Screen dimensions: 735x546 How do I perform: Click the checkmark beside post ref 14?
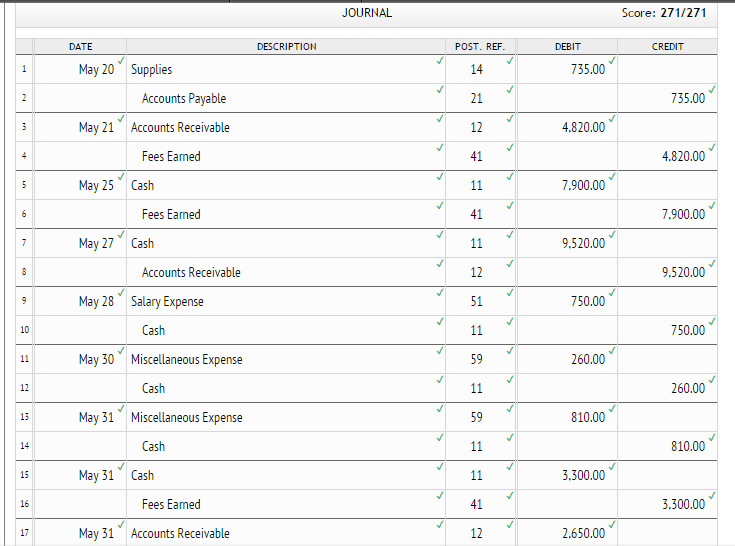(510, 62)
